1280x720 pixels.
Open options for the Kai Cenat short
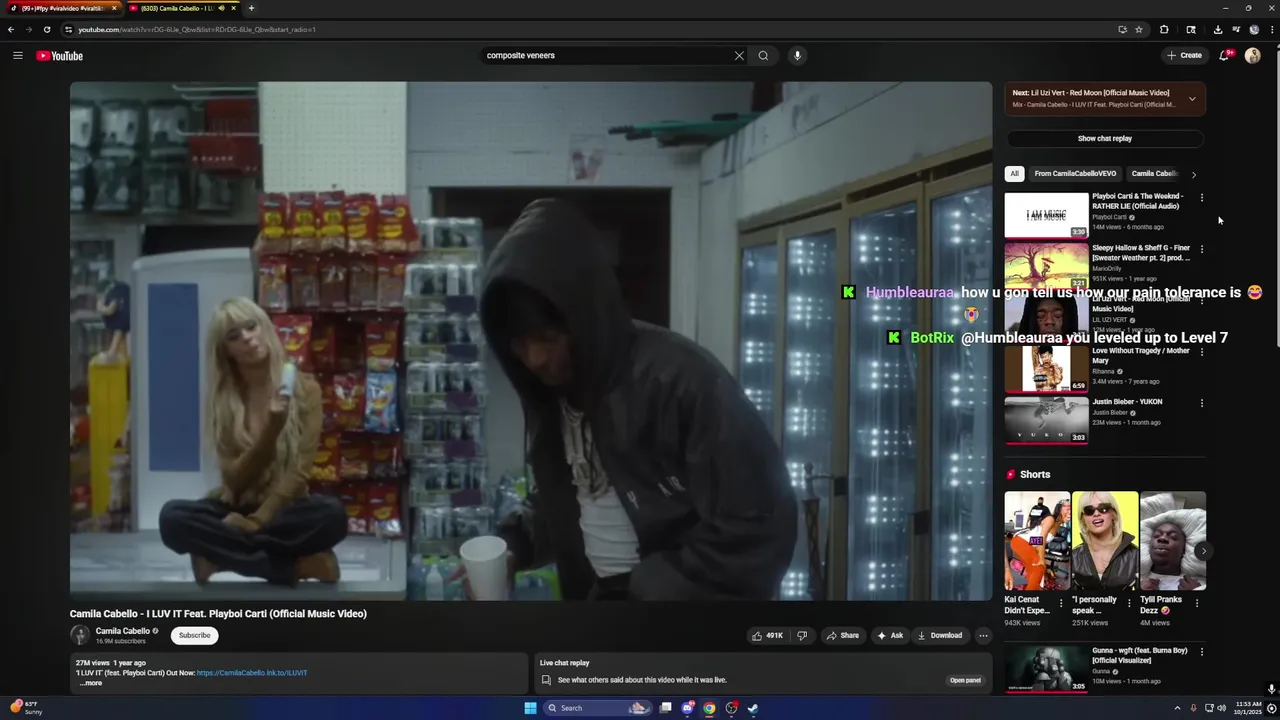(x=1061, y=603)
